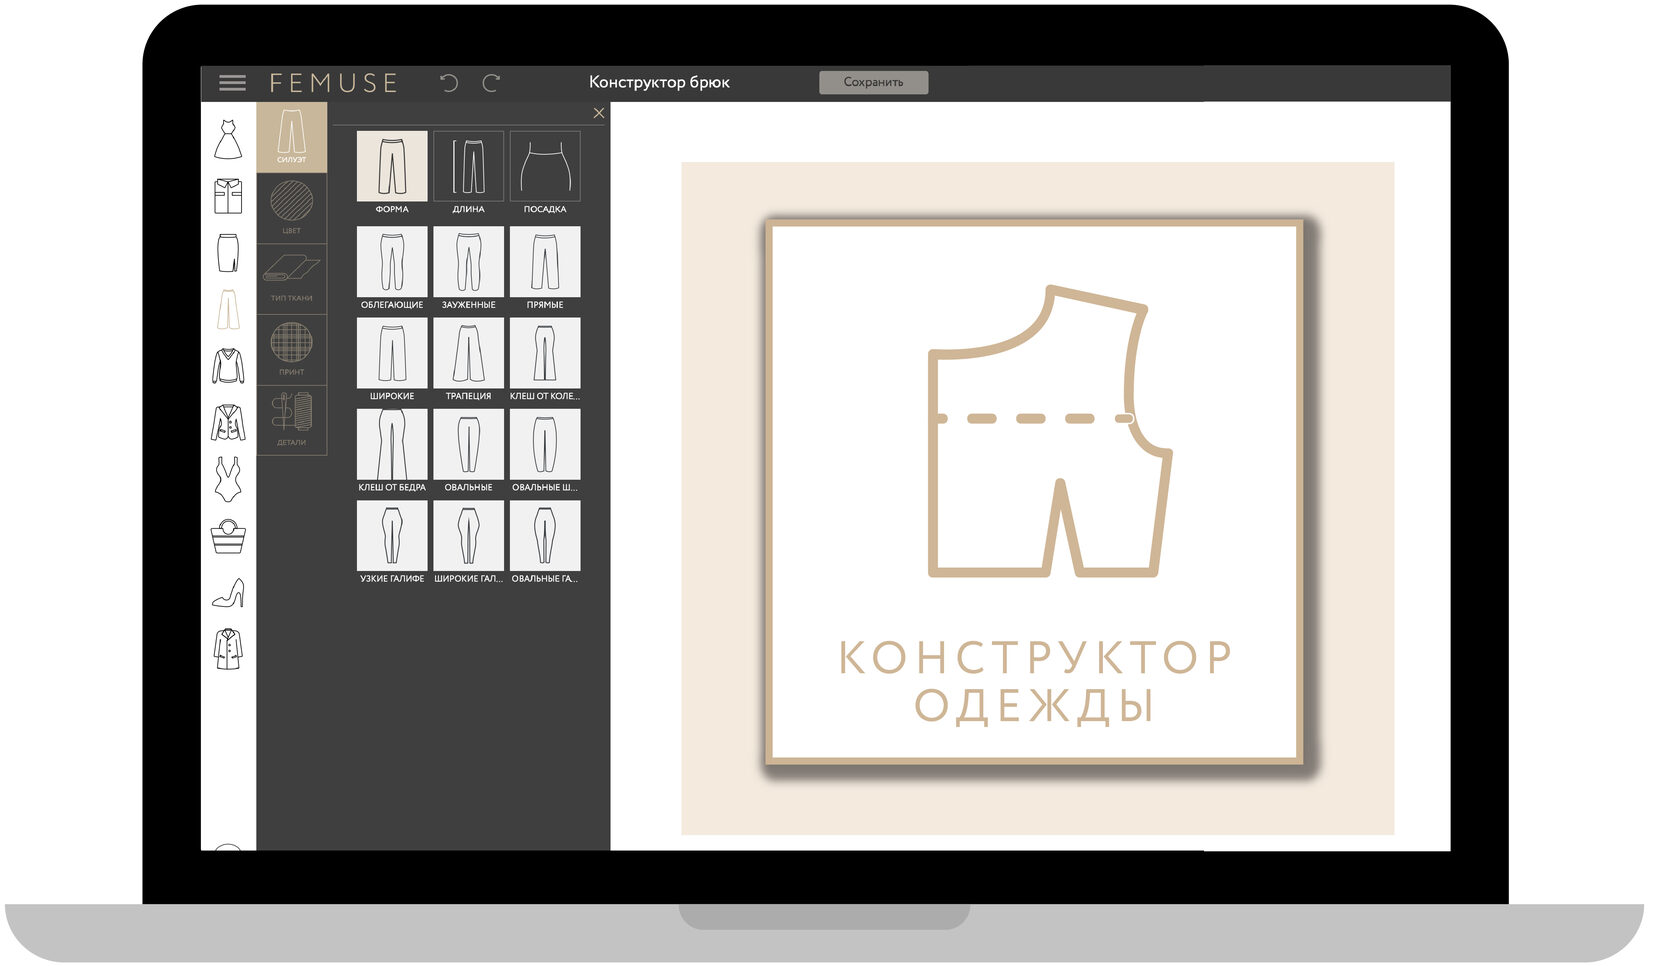Select the handbag category icon
The height and width of the screenshot is (966, 1680).
pos(228,537)
